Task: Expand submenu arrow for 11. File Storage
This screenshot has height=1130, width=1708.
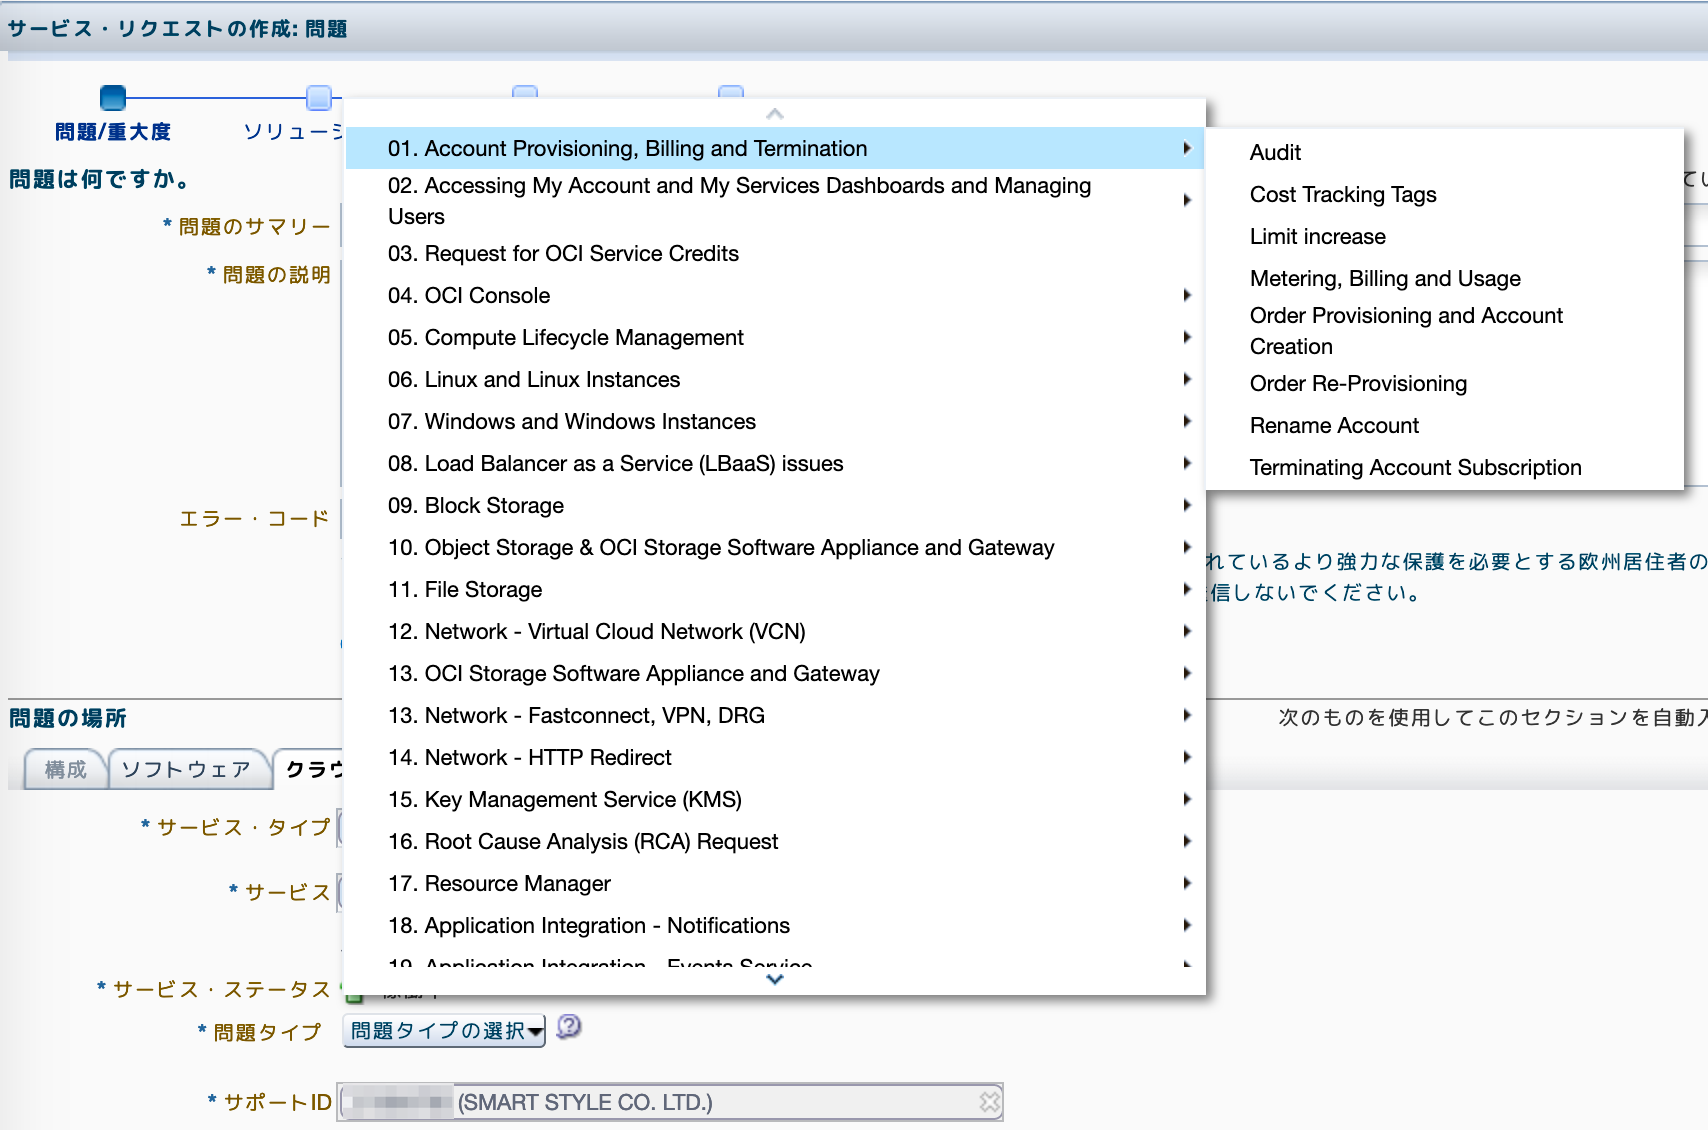Action: tap(1187, 589)
